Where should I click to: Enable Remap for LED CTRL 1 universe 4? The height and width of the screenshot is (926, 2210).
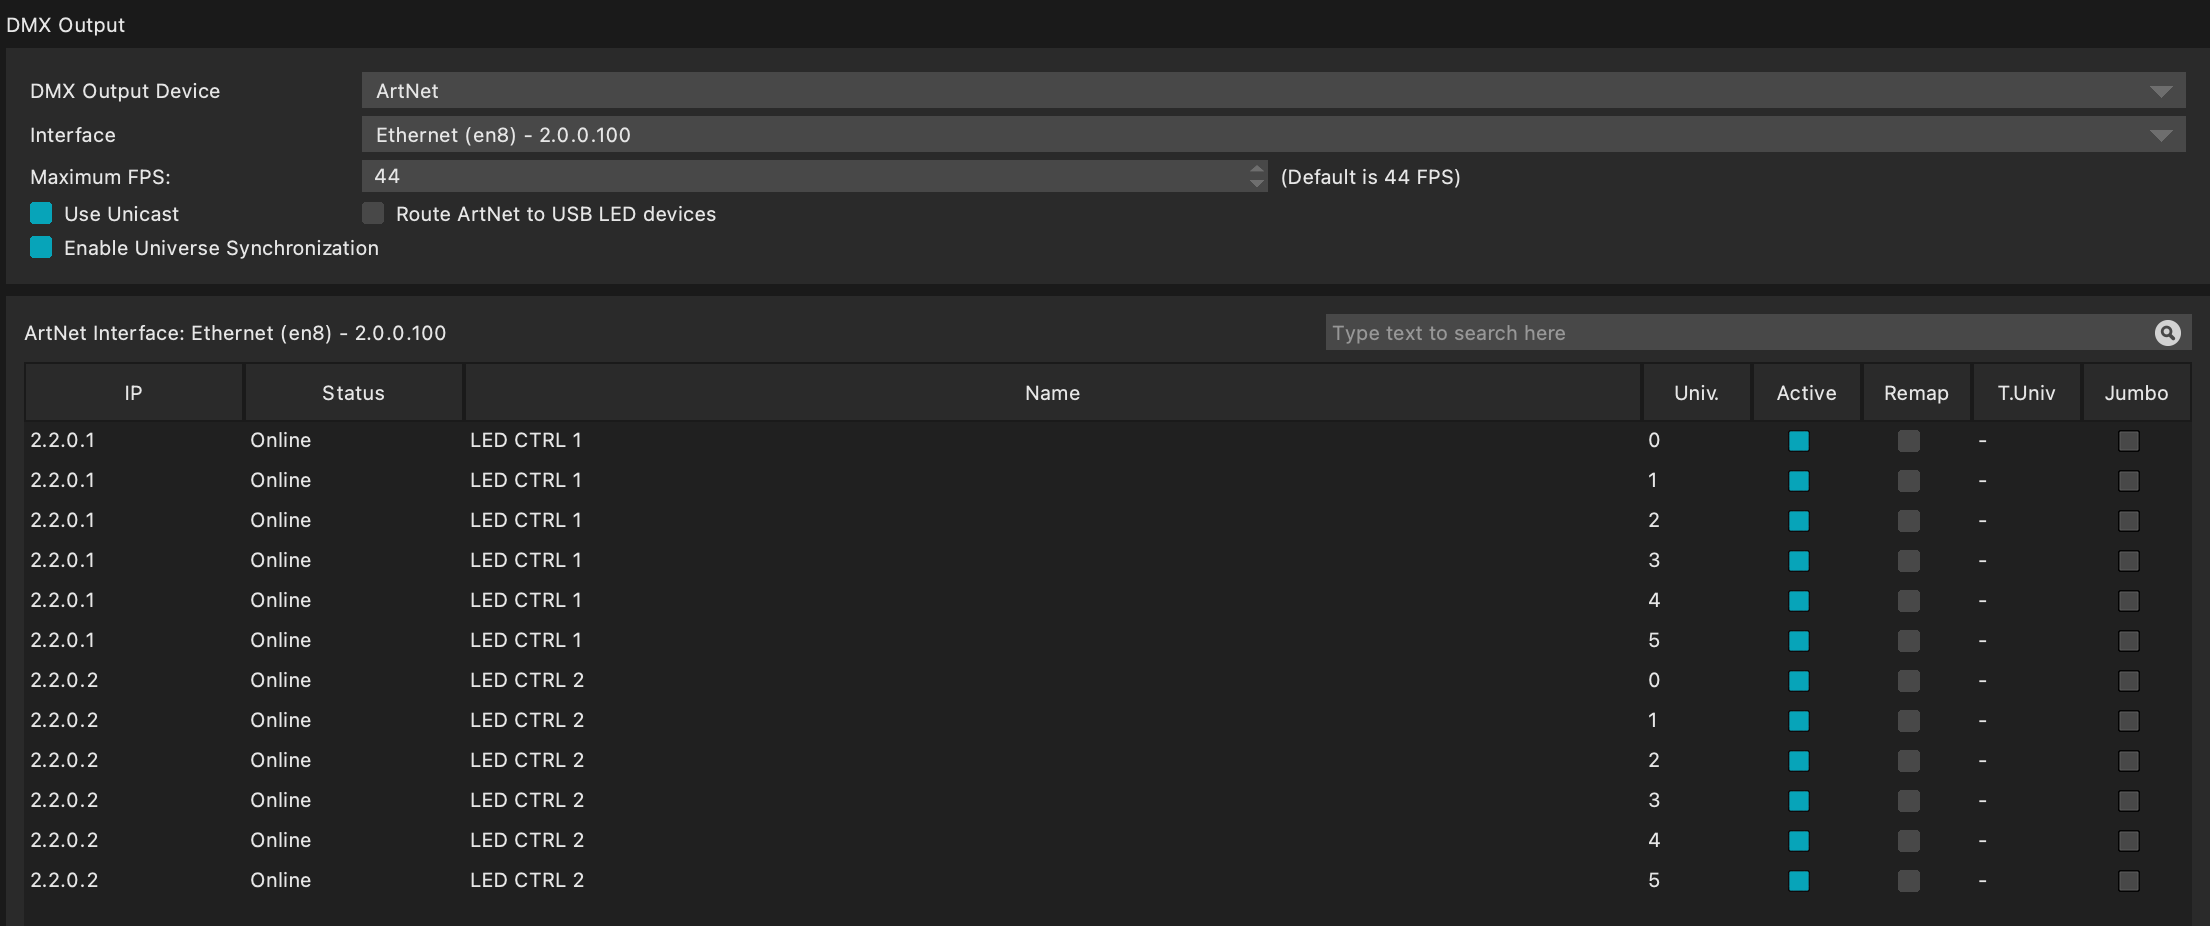pos(1909,601)
